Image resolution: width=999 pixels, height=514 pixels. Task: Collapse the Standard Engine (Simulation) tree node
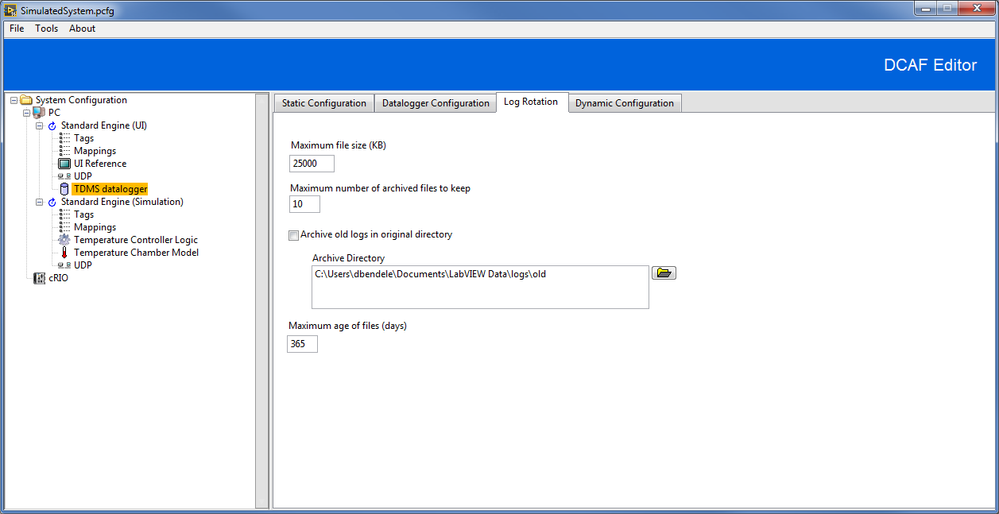[39, 202]
